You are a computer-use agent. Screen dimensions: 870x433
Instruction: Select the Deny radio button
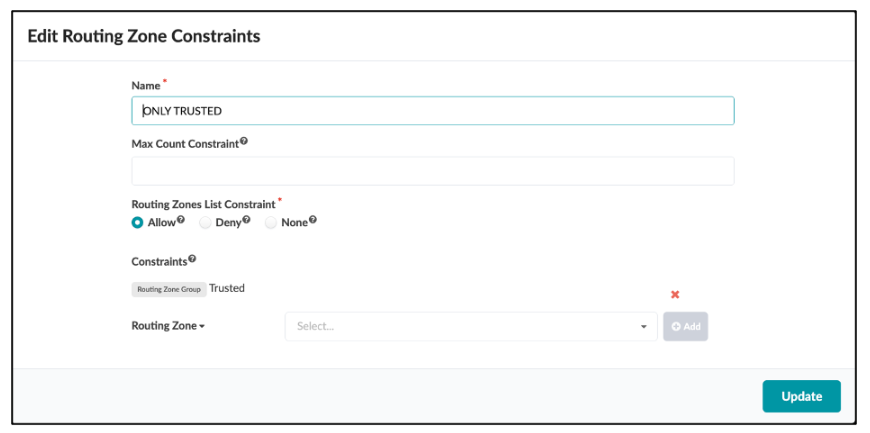tap(205, 223)
